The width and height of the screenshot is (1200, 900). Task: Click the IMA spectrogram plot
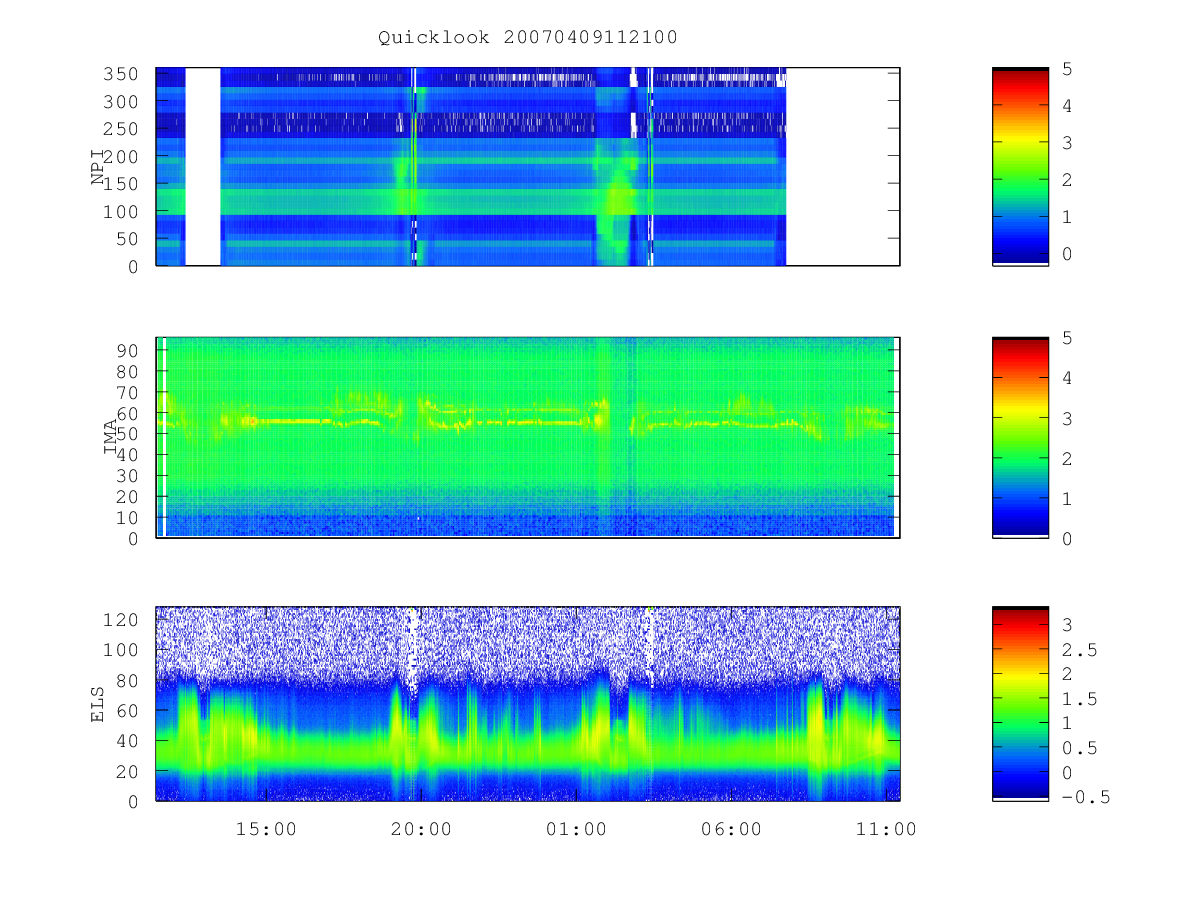click(528, 438)
